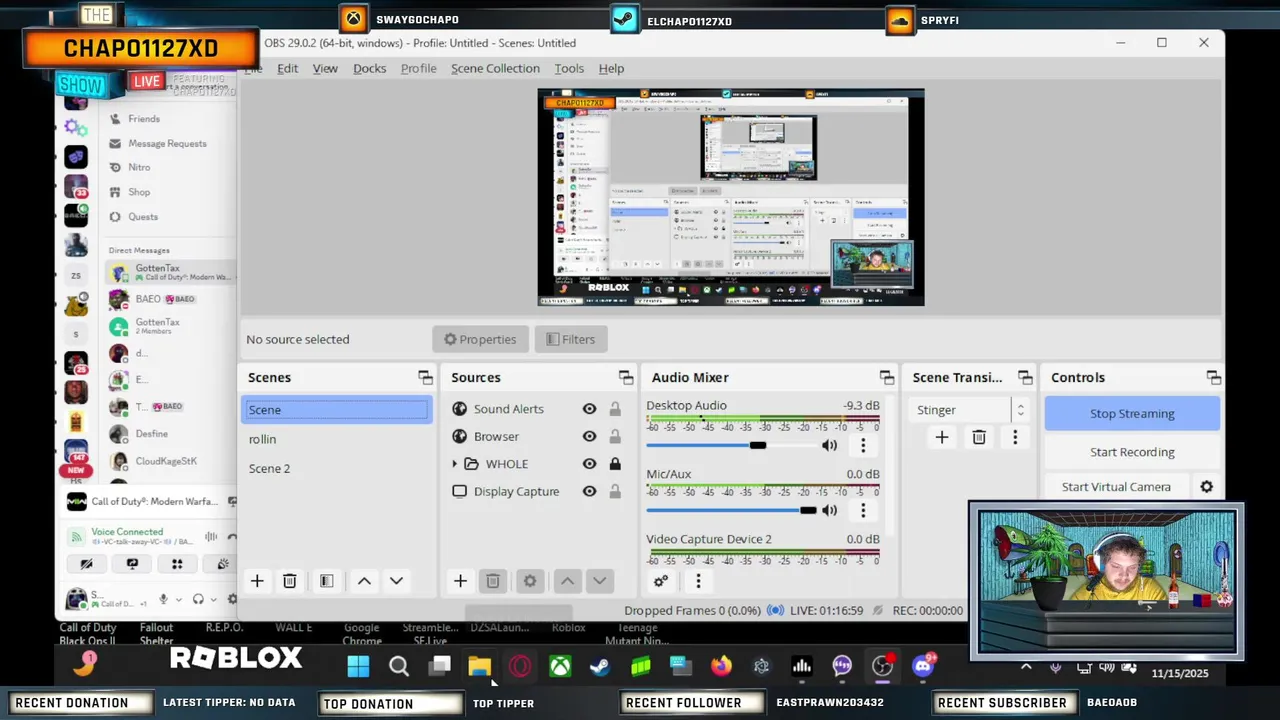The width and height of the screenshot is (1280, 720).
Task: Click Windows Start button
Action: (358, 666)
